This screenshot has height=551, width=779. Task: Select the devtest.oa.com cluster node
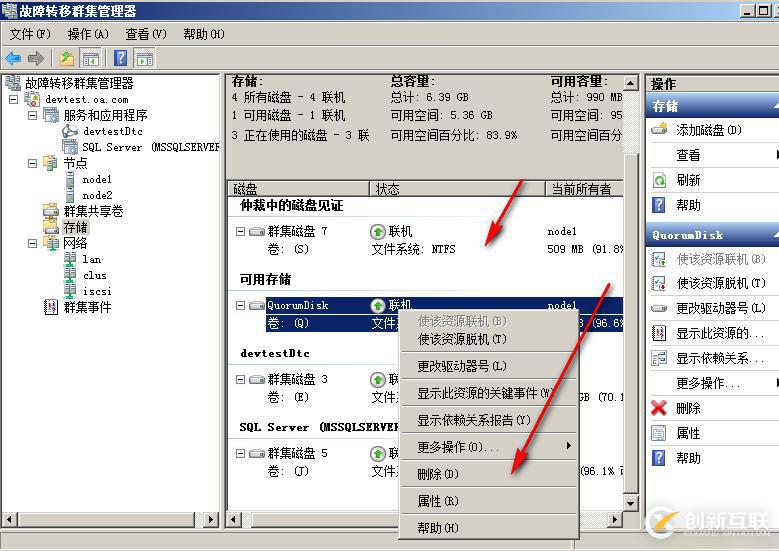(86, 99)
